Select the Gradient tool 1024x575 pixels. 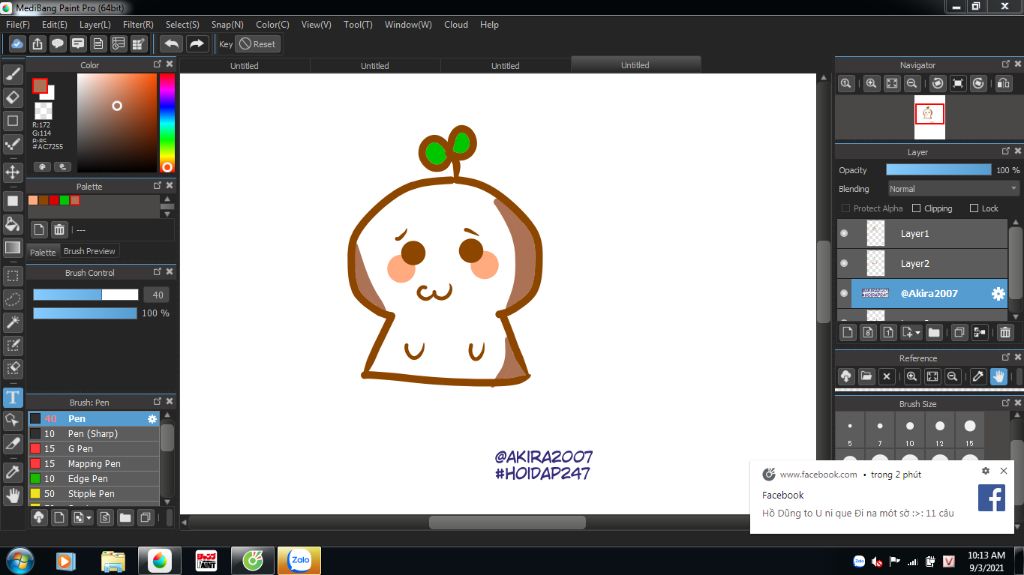click(12, 248)
